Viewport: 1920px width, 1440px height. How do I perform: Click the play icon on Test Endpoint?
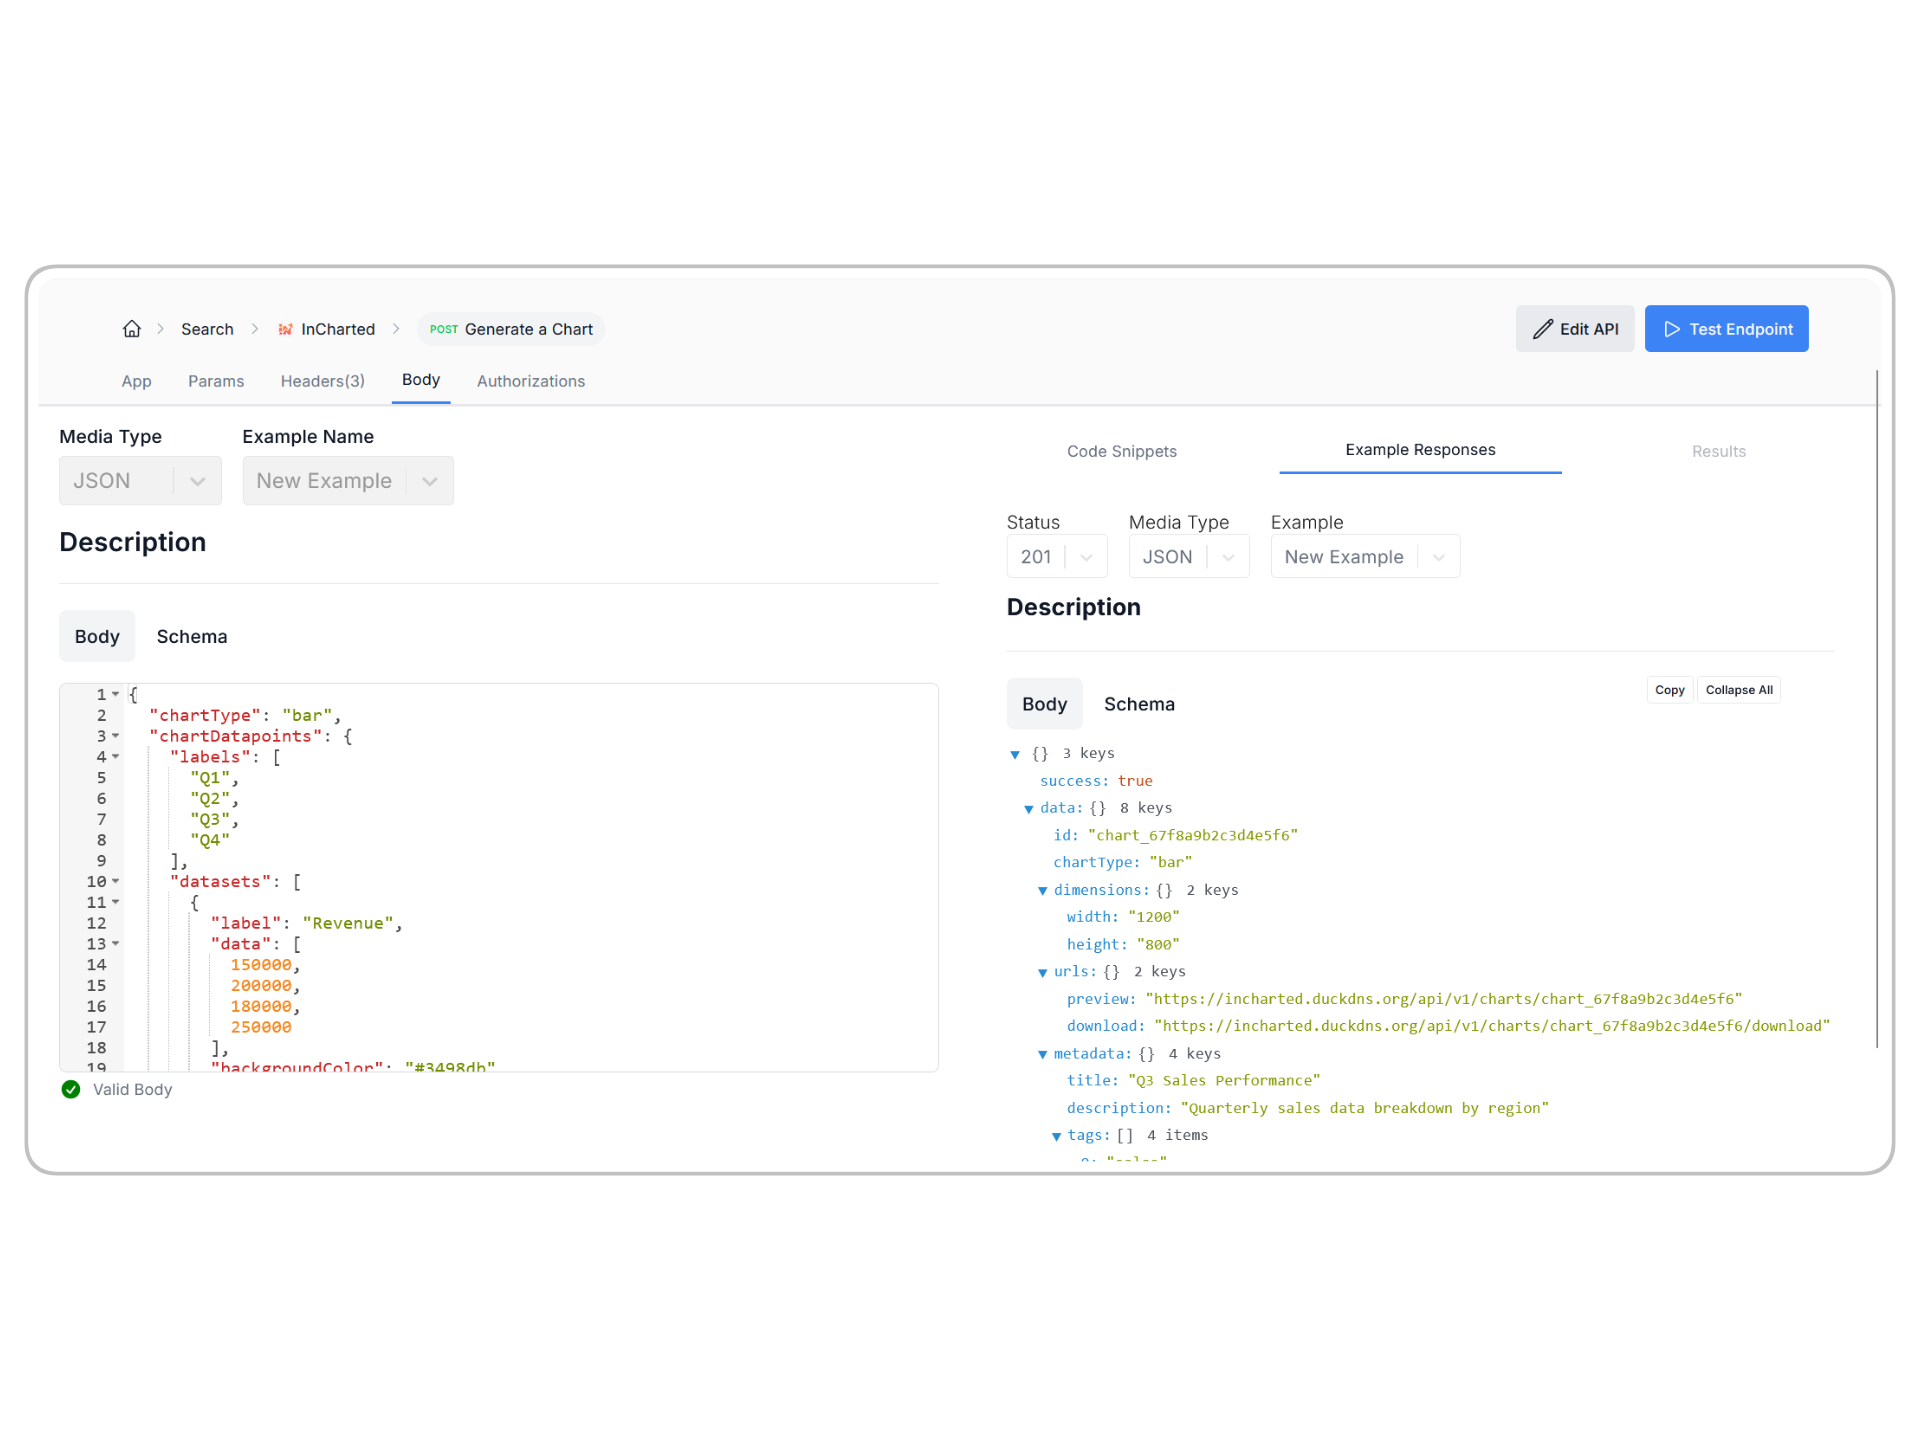click(x=1671, y=329)
